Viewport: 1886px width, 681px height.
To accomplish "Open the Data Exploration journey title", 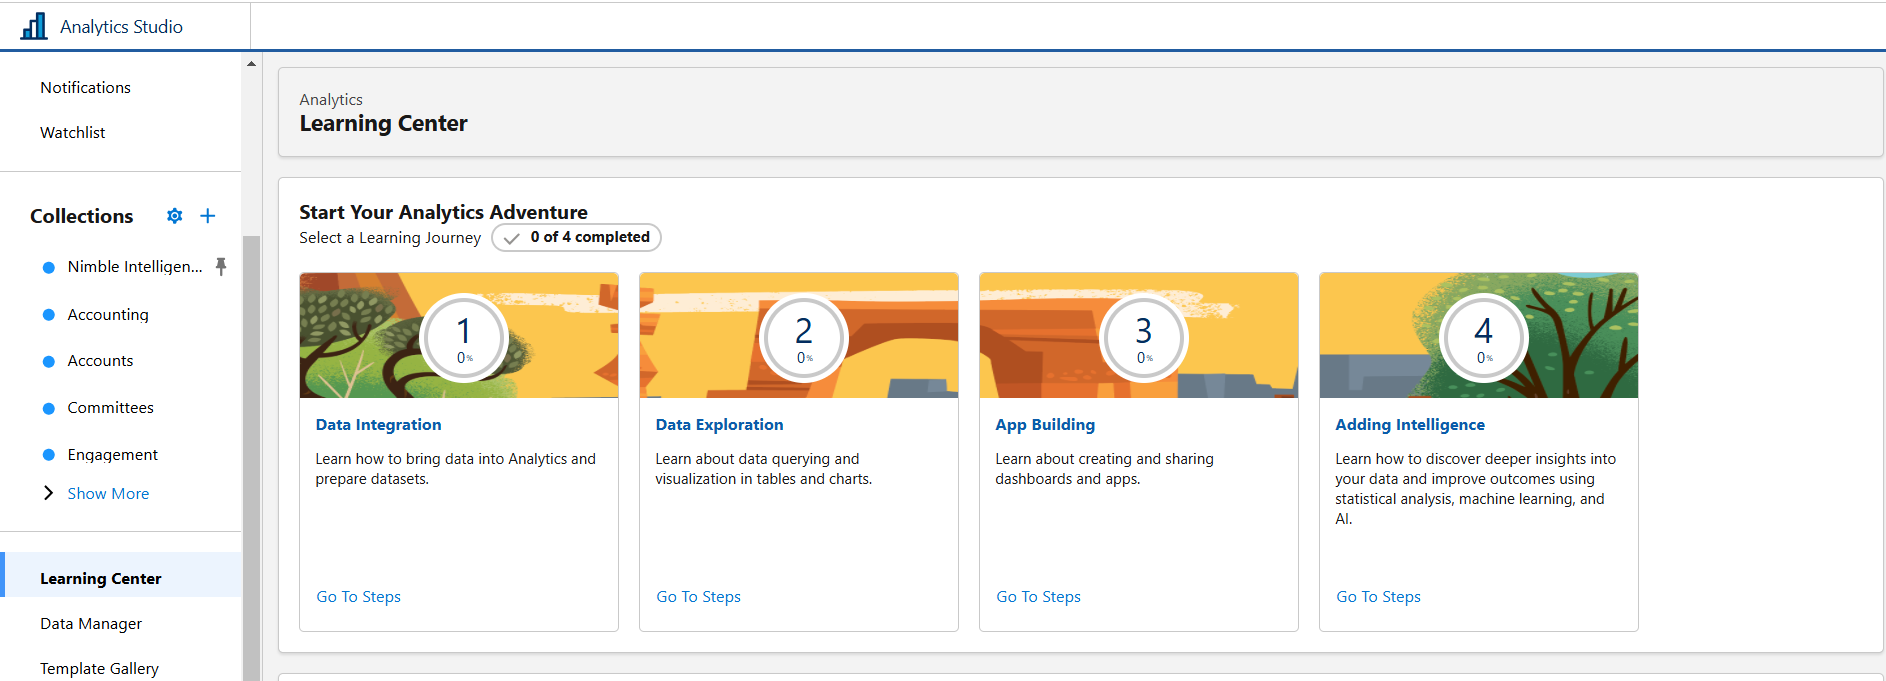I will [x=719, y=425].
